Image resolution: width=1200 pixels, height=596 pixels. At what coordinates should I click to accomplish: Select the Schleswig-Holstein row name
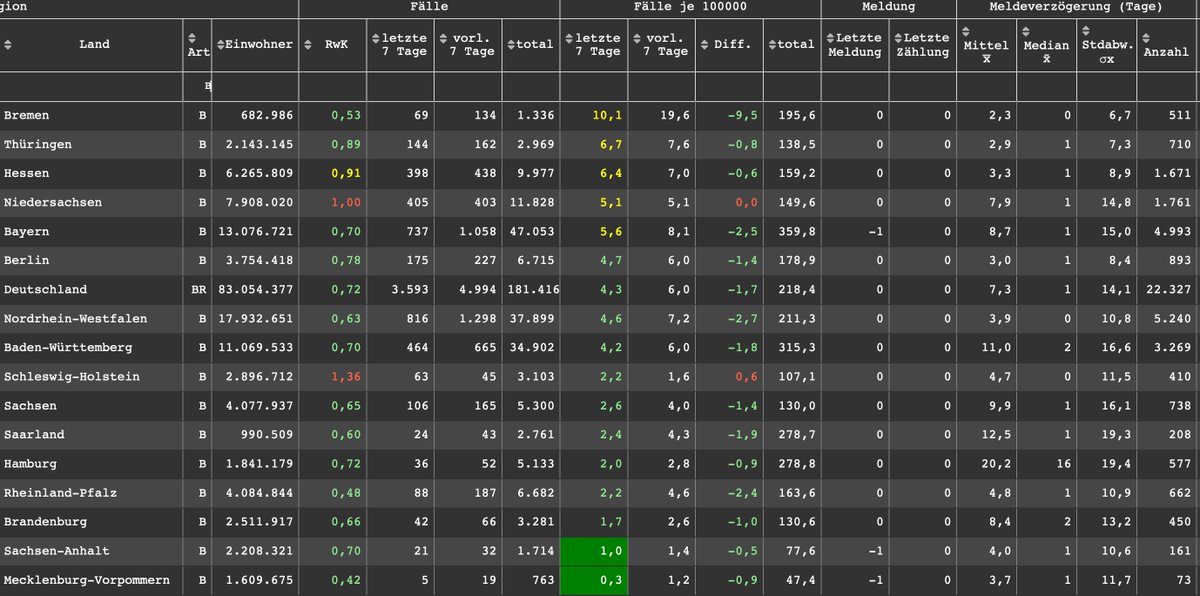coord(71,377)
